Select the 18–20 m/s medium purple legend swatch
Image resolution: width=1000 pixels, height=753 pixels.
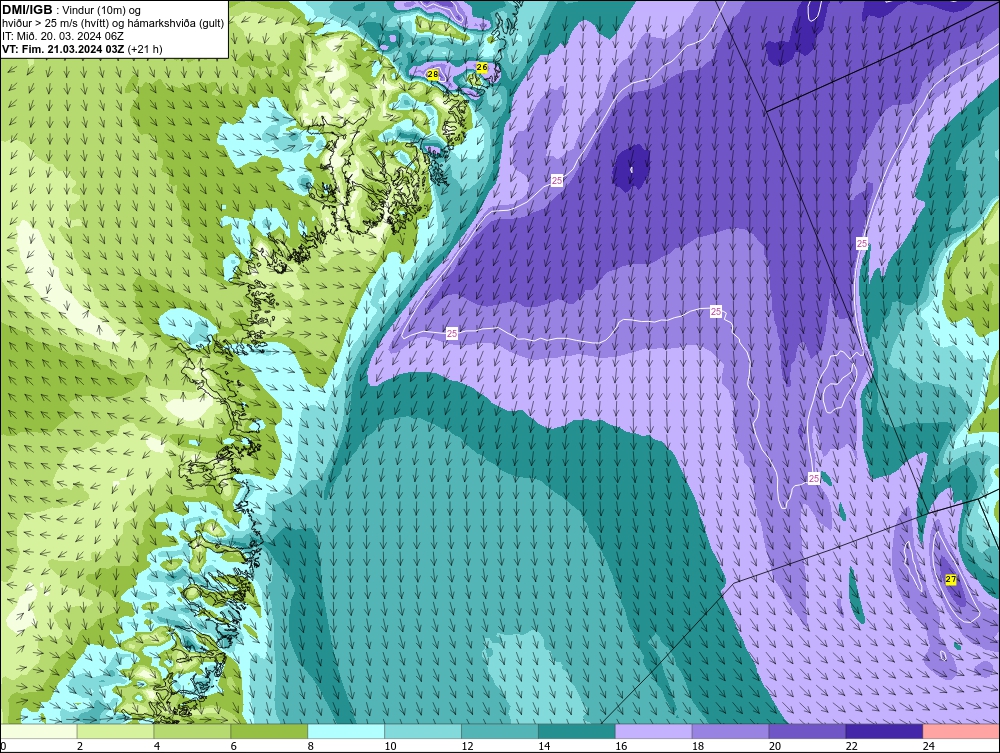coord(730,731)
